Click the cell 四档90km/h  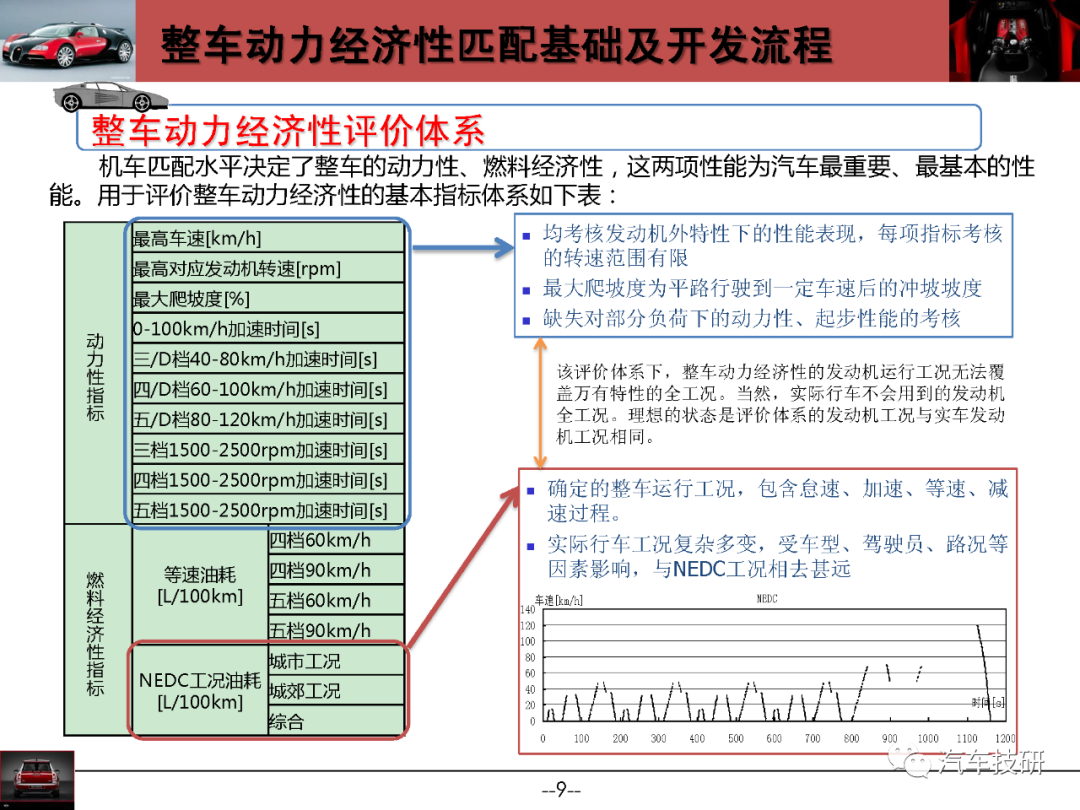coord(335,570)
